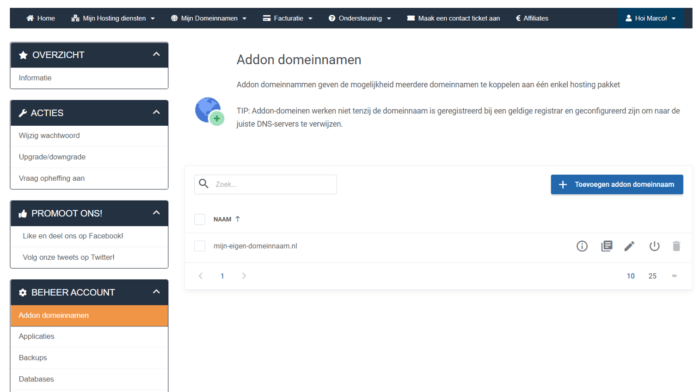The height and width of the screenshot is (392, 700).
Task: Collapse the OVERZICHT panel chevron
Action: tap(156, 54)
